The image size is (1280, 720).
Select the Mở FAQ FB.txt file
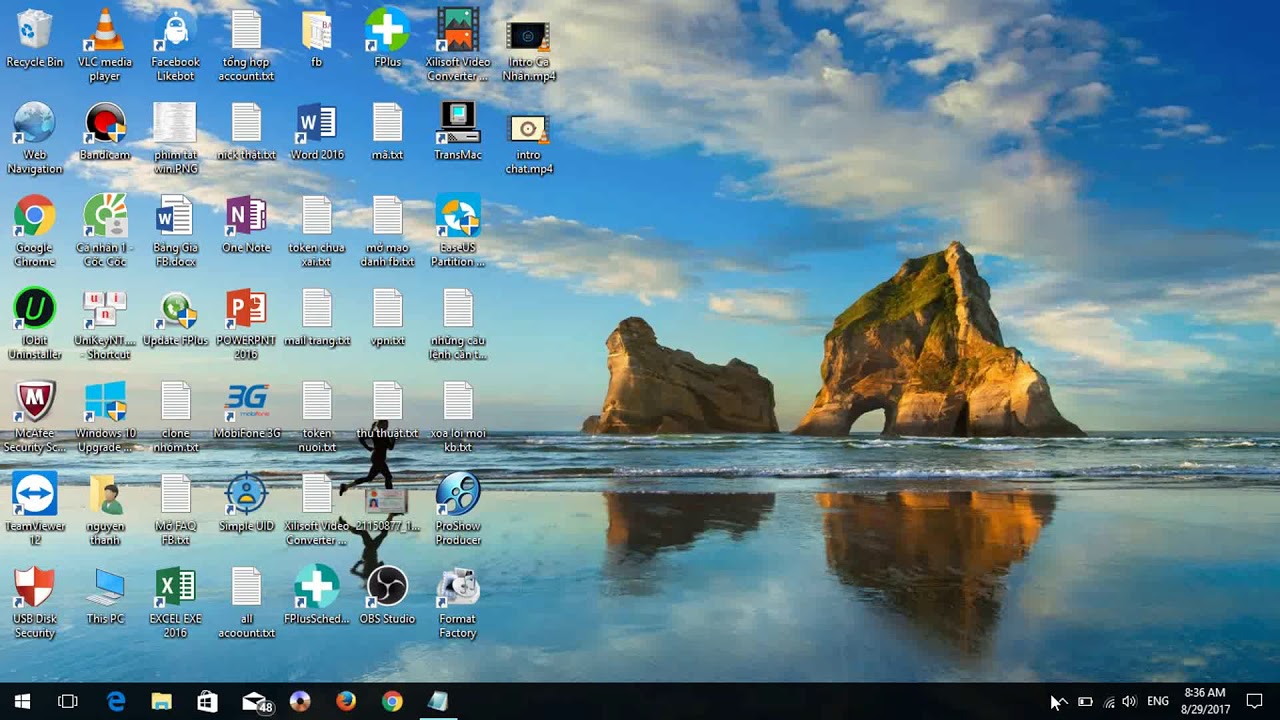pyautogui.click(x=175, y=510)
